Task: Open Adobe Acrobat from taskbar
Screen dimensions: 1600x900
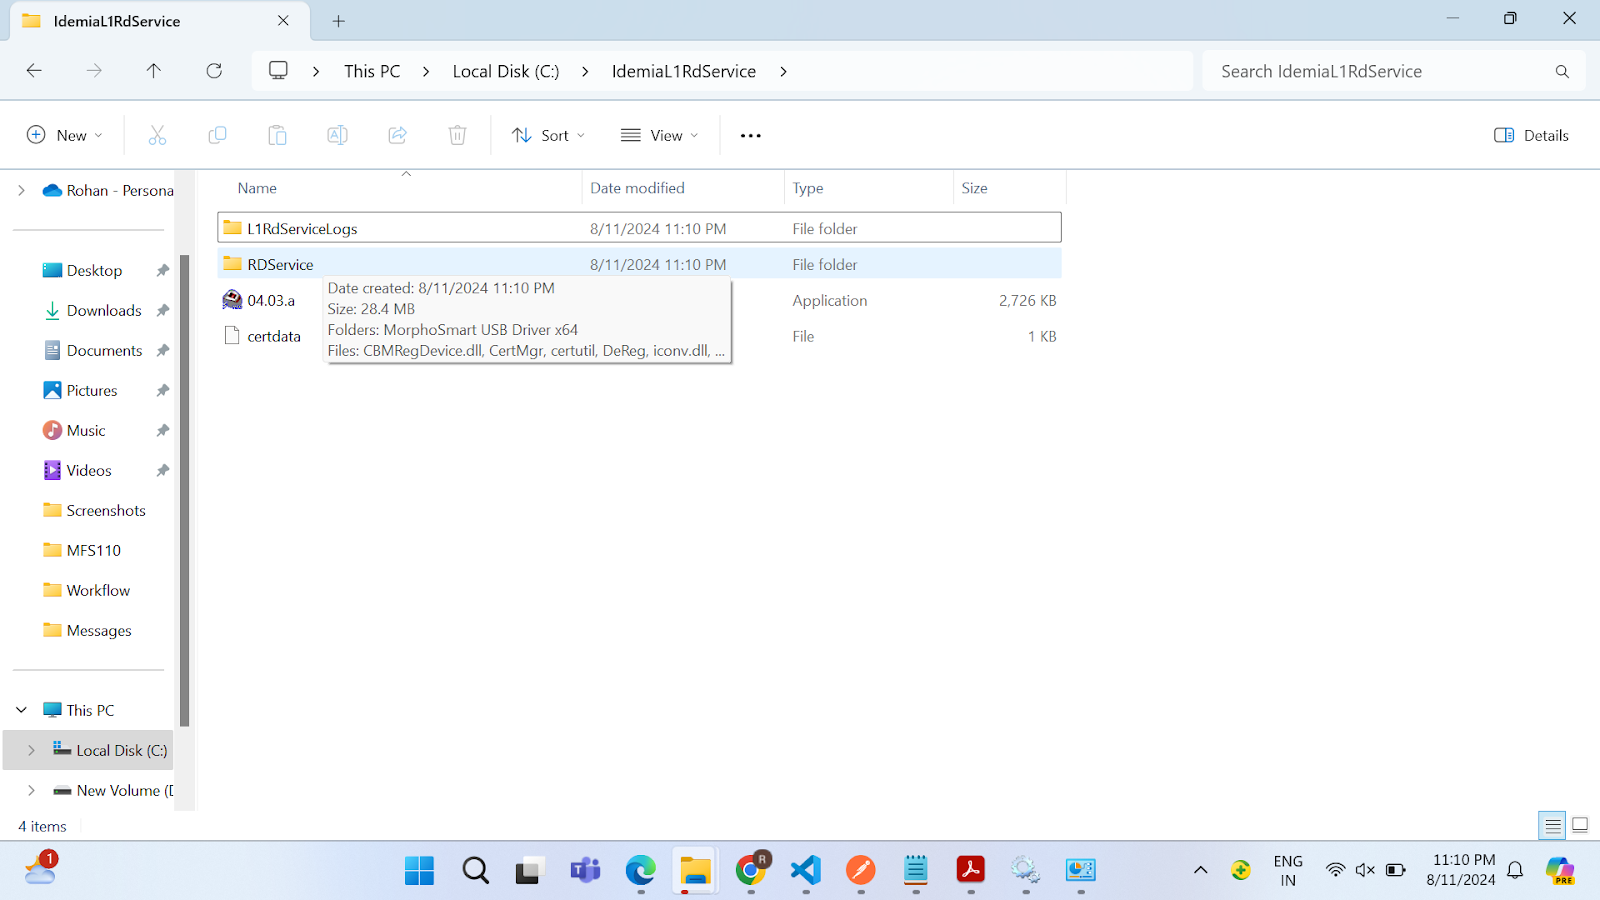Action: pyautogui.click(x=970, y=870)
